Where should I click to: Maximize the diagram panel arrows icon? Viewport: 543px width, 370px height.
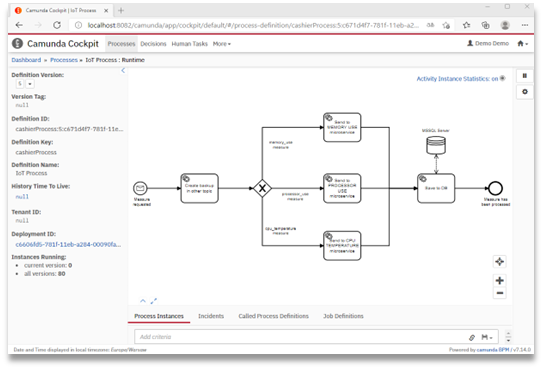(x=153, y=301)
